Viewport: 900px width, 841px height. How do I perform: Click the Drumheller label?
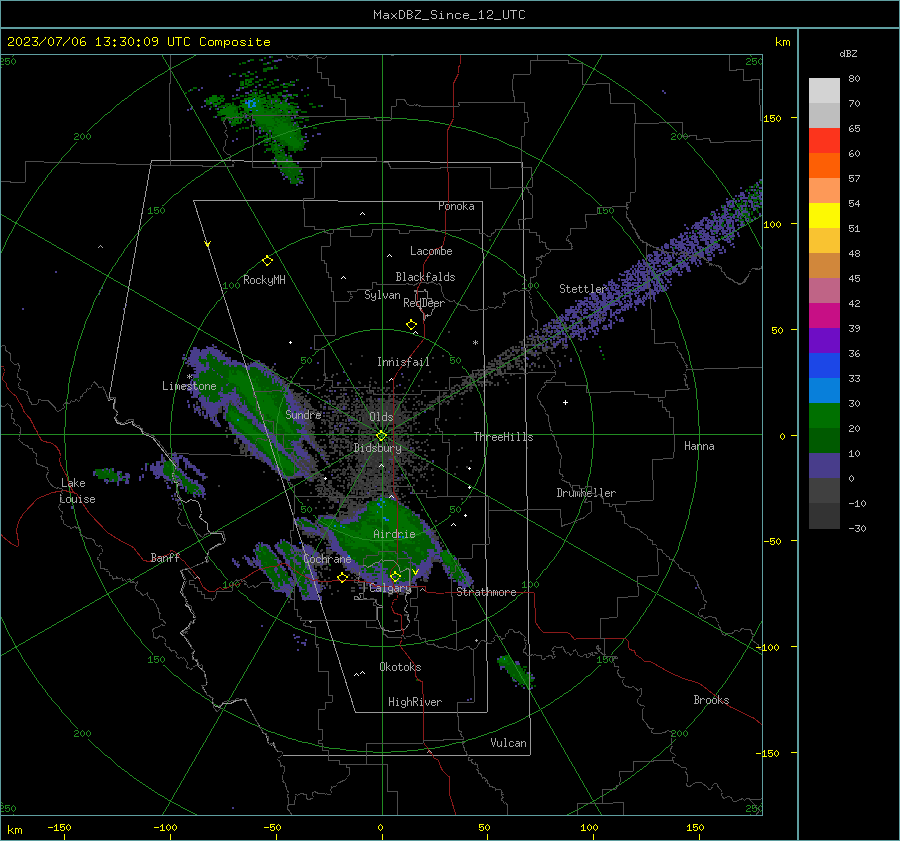(586, 493)
